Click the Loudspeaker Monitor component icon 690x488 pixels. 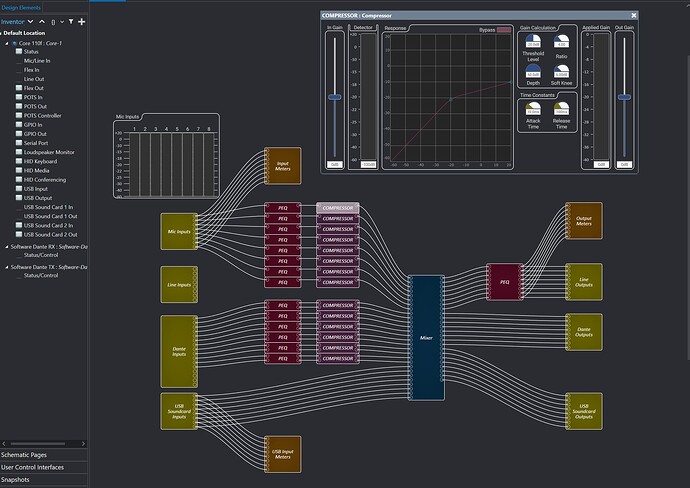[x=19, y=152]
